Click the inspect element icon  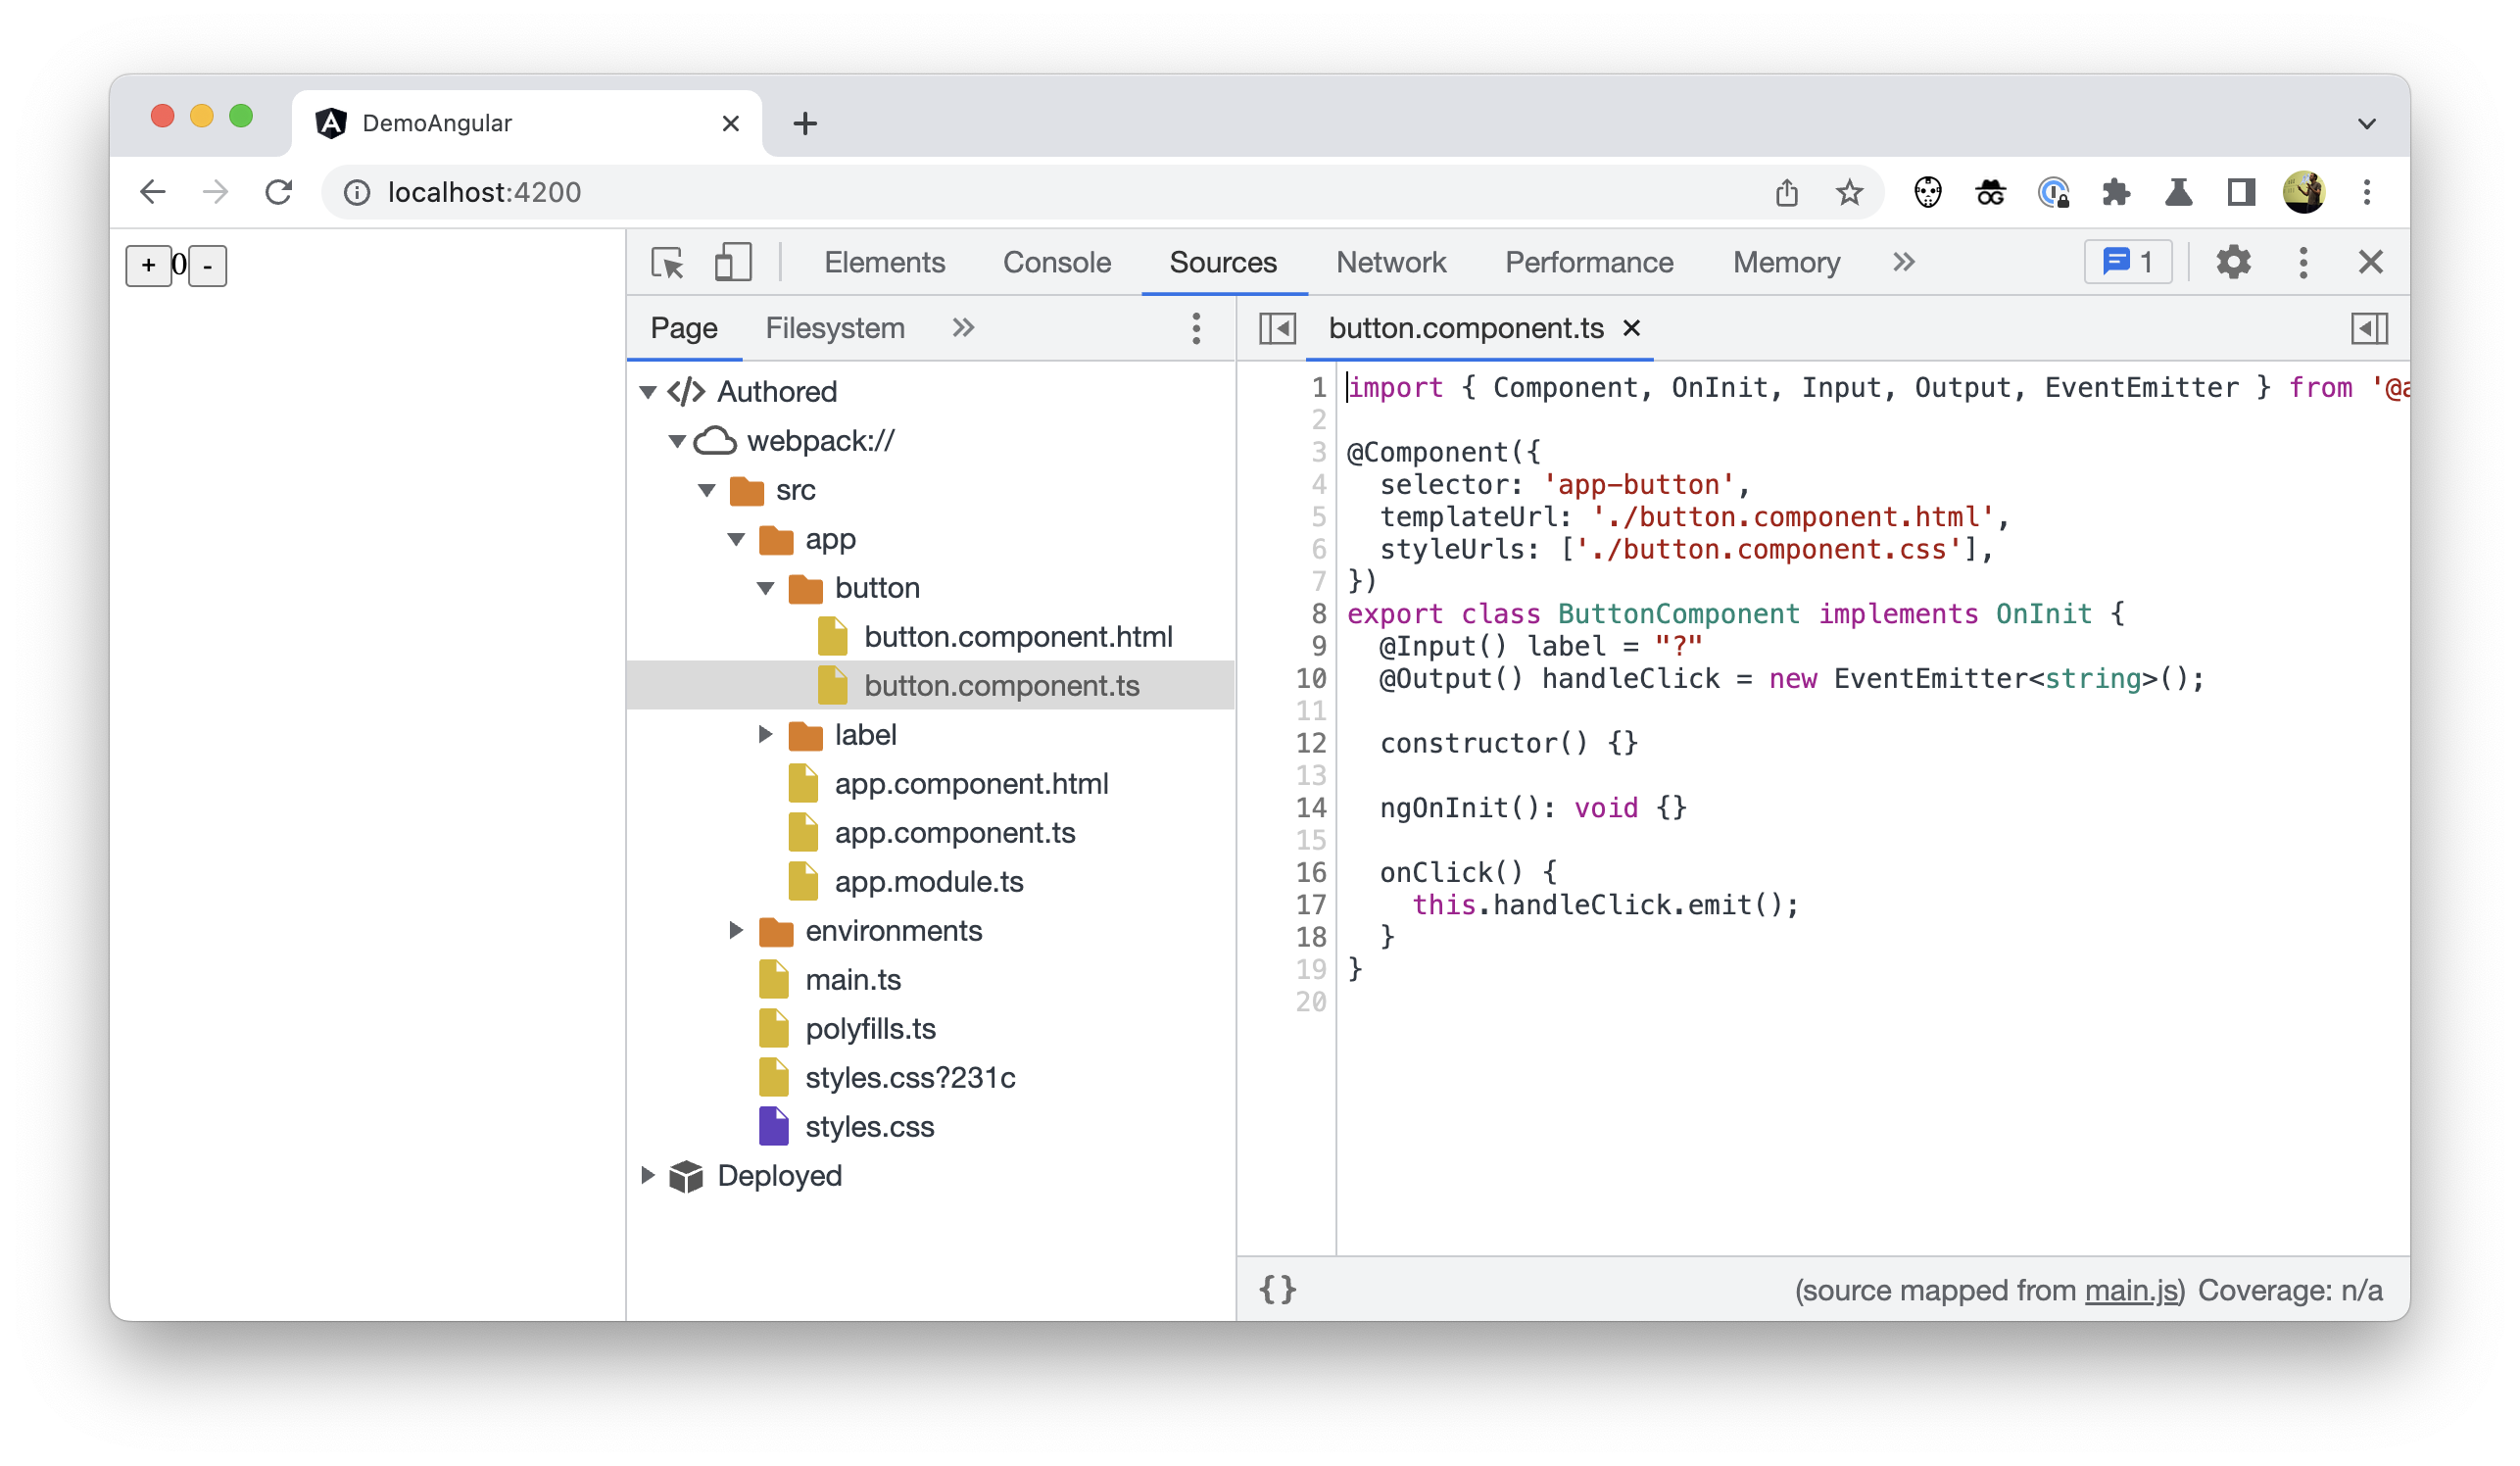(x=668, y=262)
